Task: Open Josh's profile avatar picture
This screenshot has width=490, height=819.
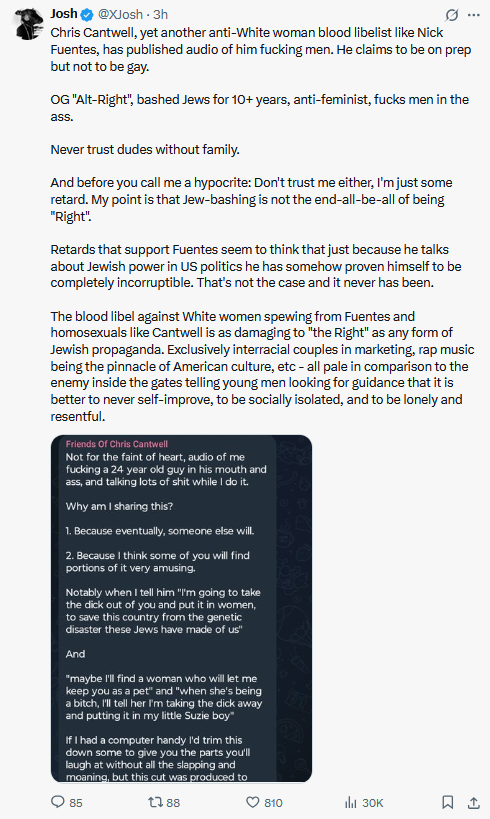Action: click(x=28, y=24)
